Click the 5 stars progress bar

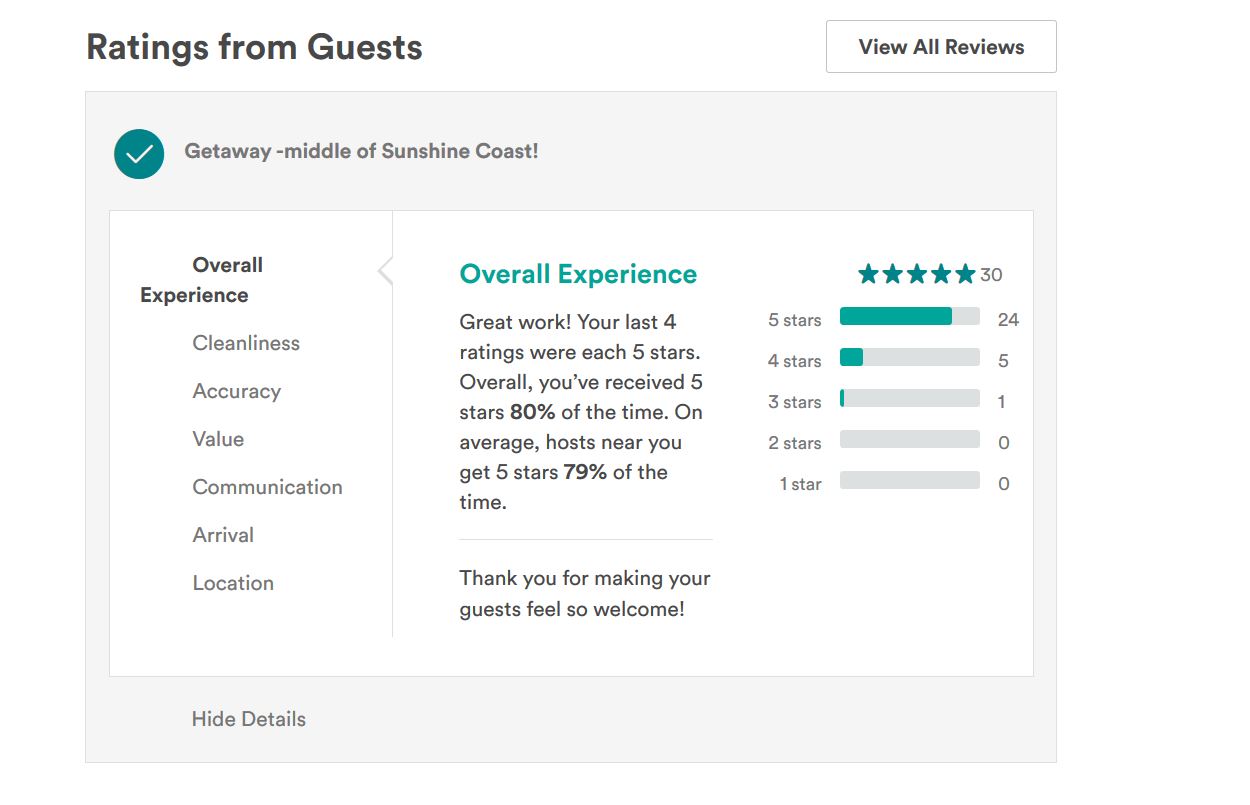click(909, 317)
